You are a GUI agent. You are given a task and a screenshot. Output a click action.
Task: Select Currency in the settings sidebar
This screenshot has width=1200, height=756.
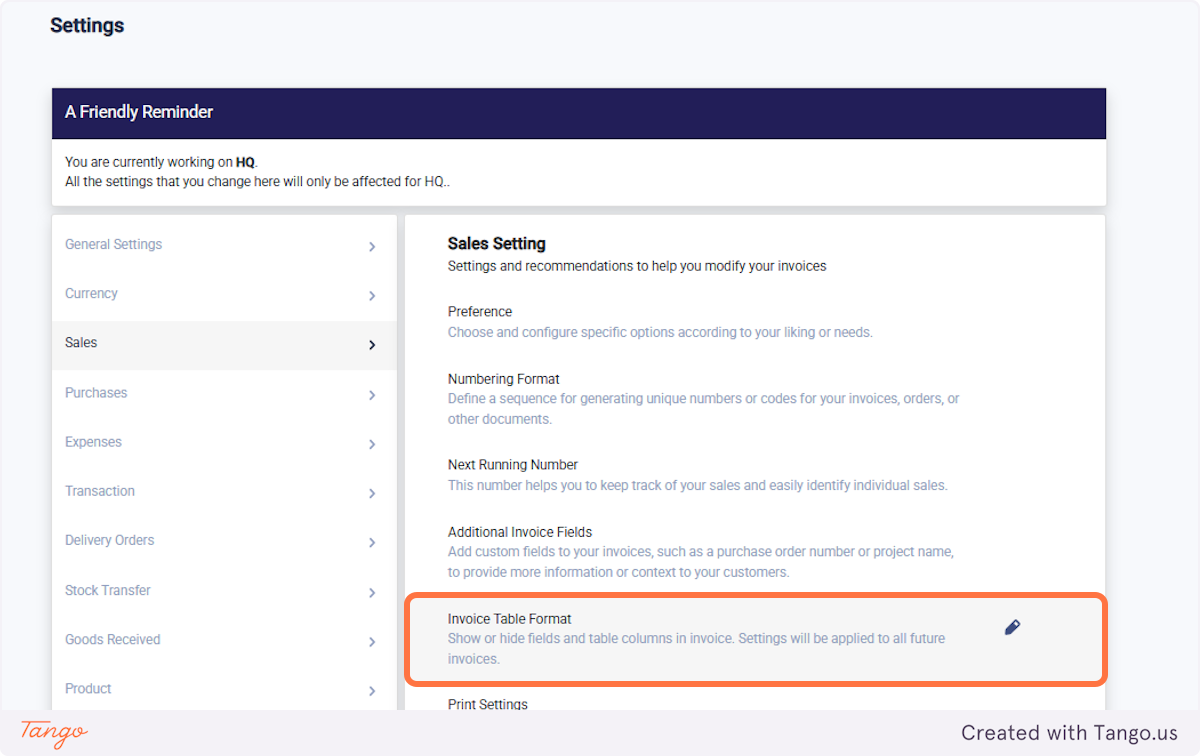pyautogui.click(x=224, y=294)
